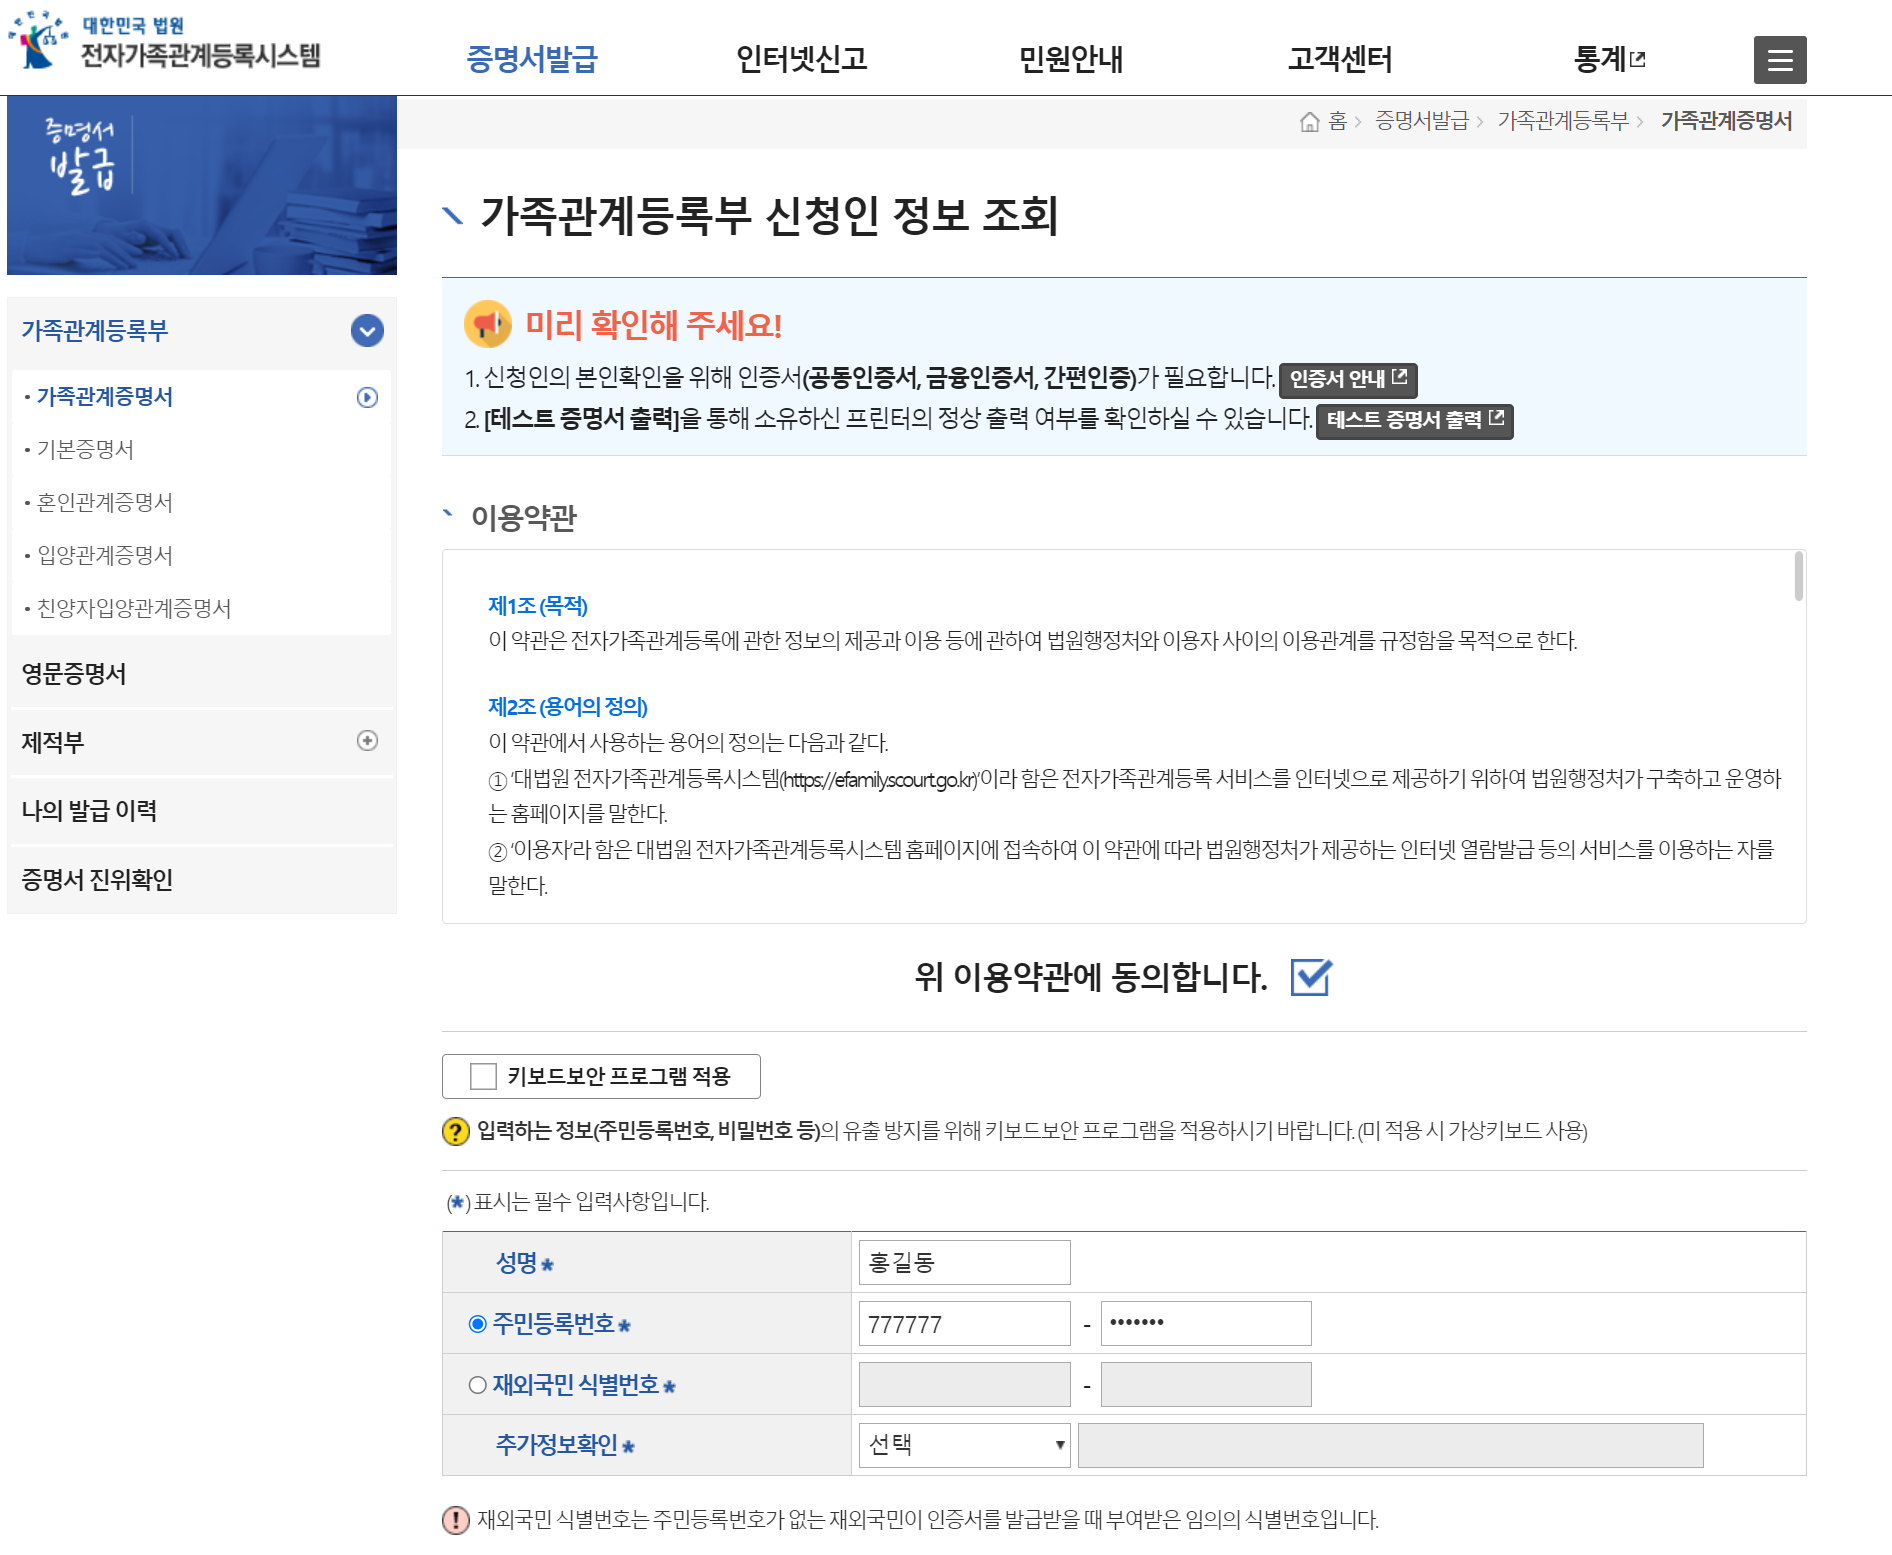Expand the 제적부 sidebar section

click(x=369, y=742)
